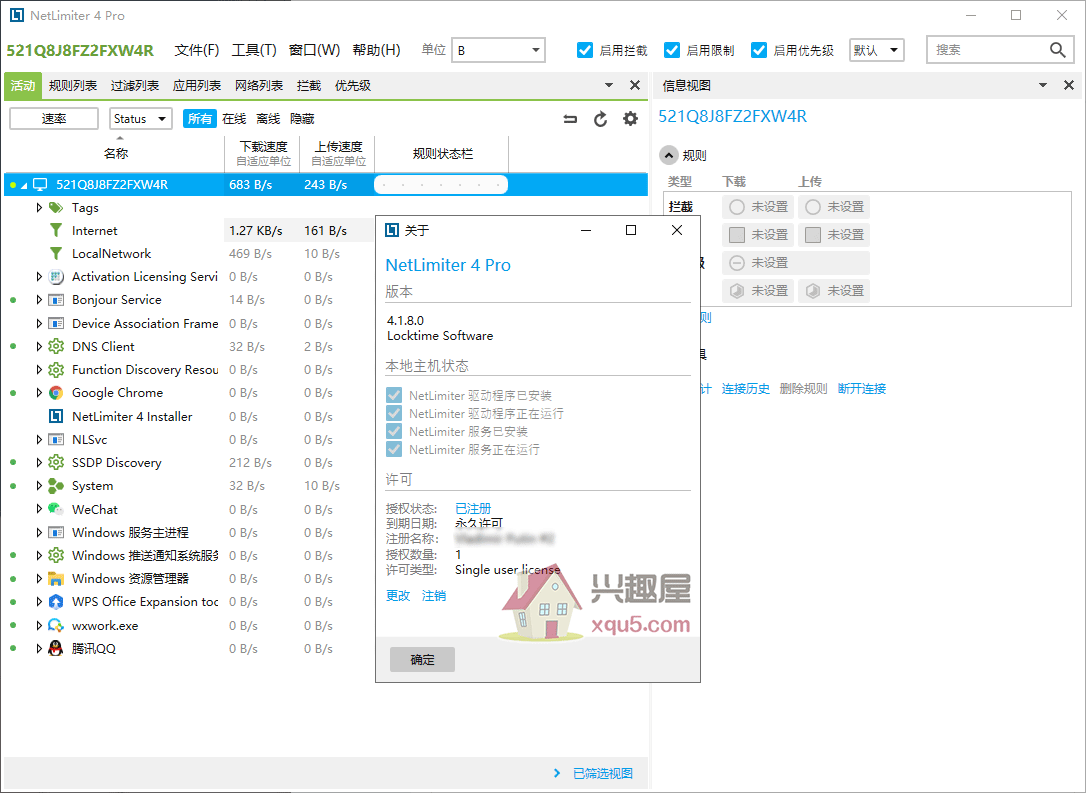
Task: Click 确定 in the About dialog
Action: 422,659
